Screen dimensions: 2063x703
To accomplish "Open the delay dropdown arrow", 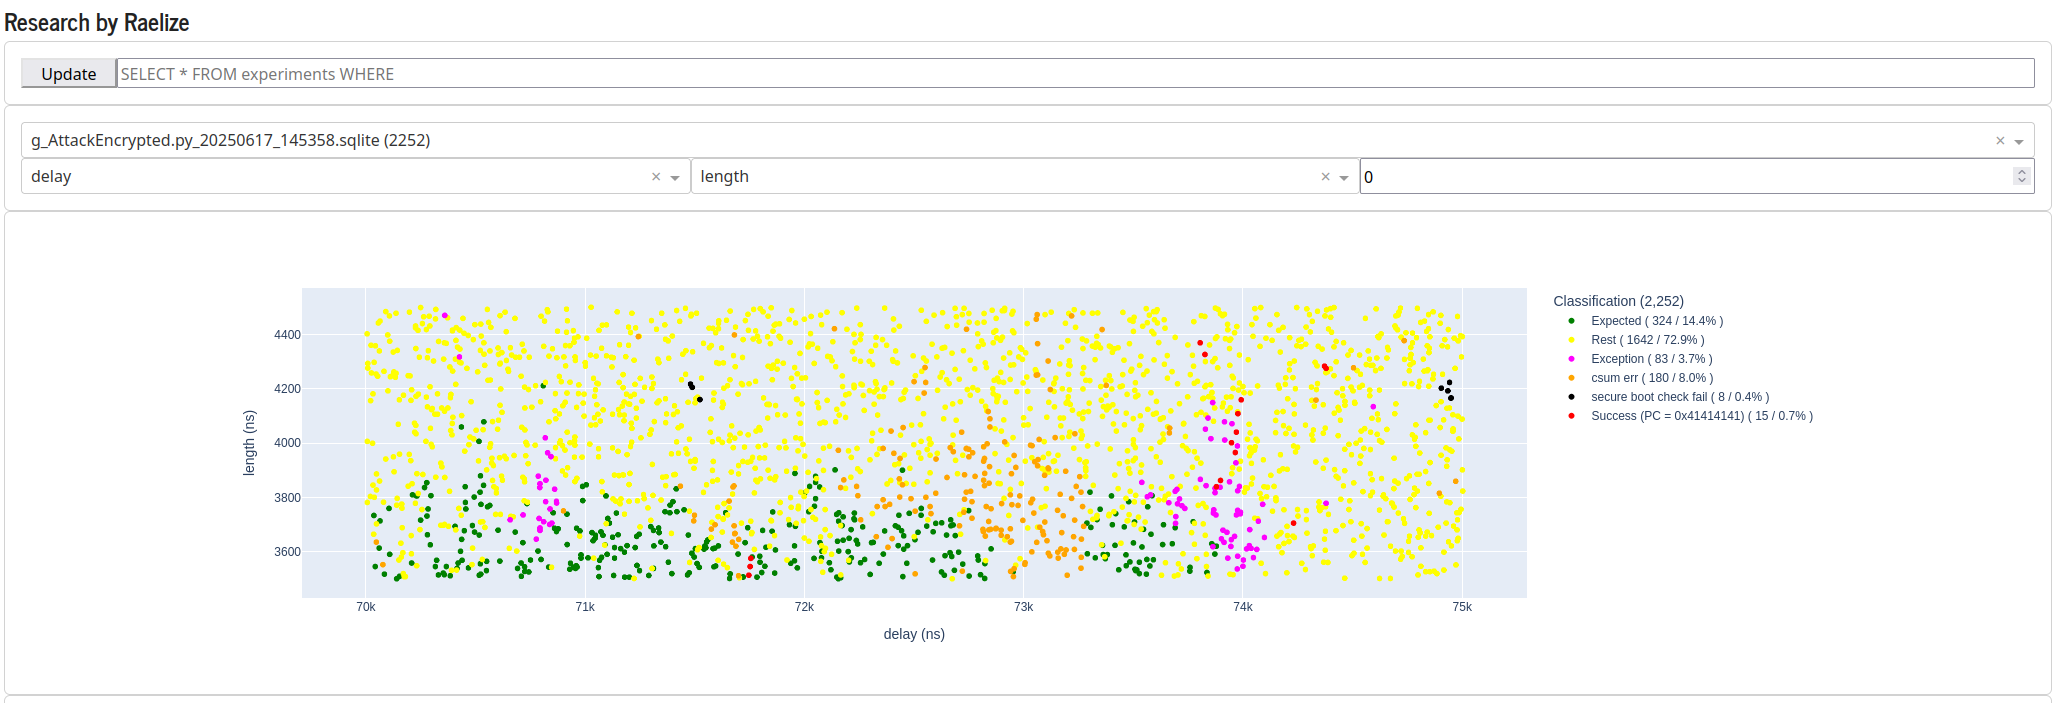I will click(x=675, y=177).
